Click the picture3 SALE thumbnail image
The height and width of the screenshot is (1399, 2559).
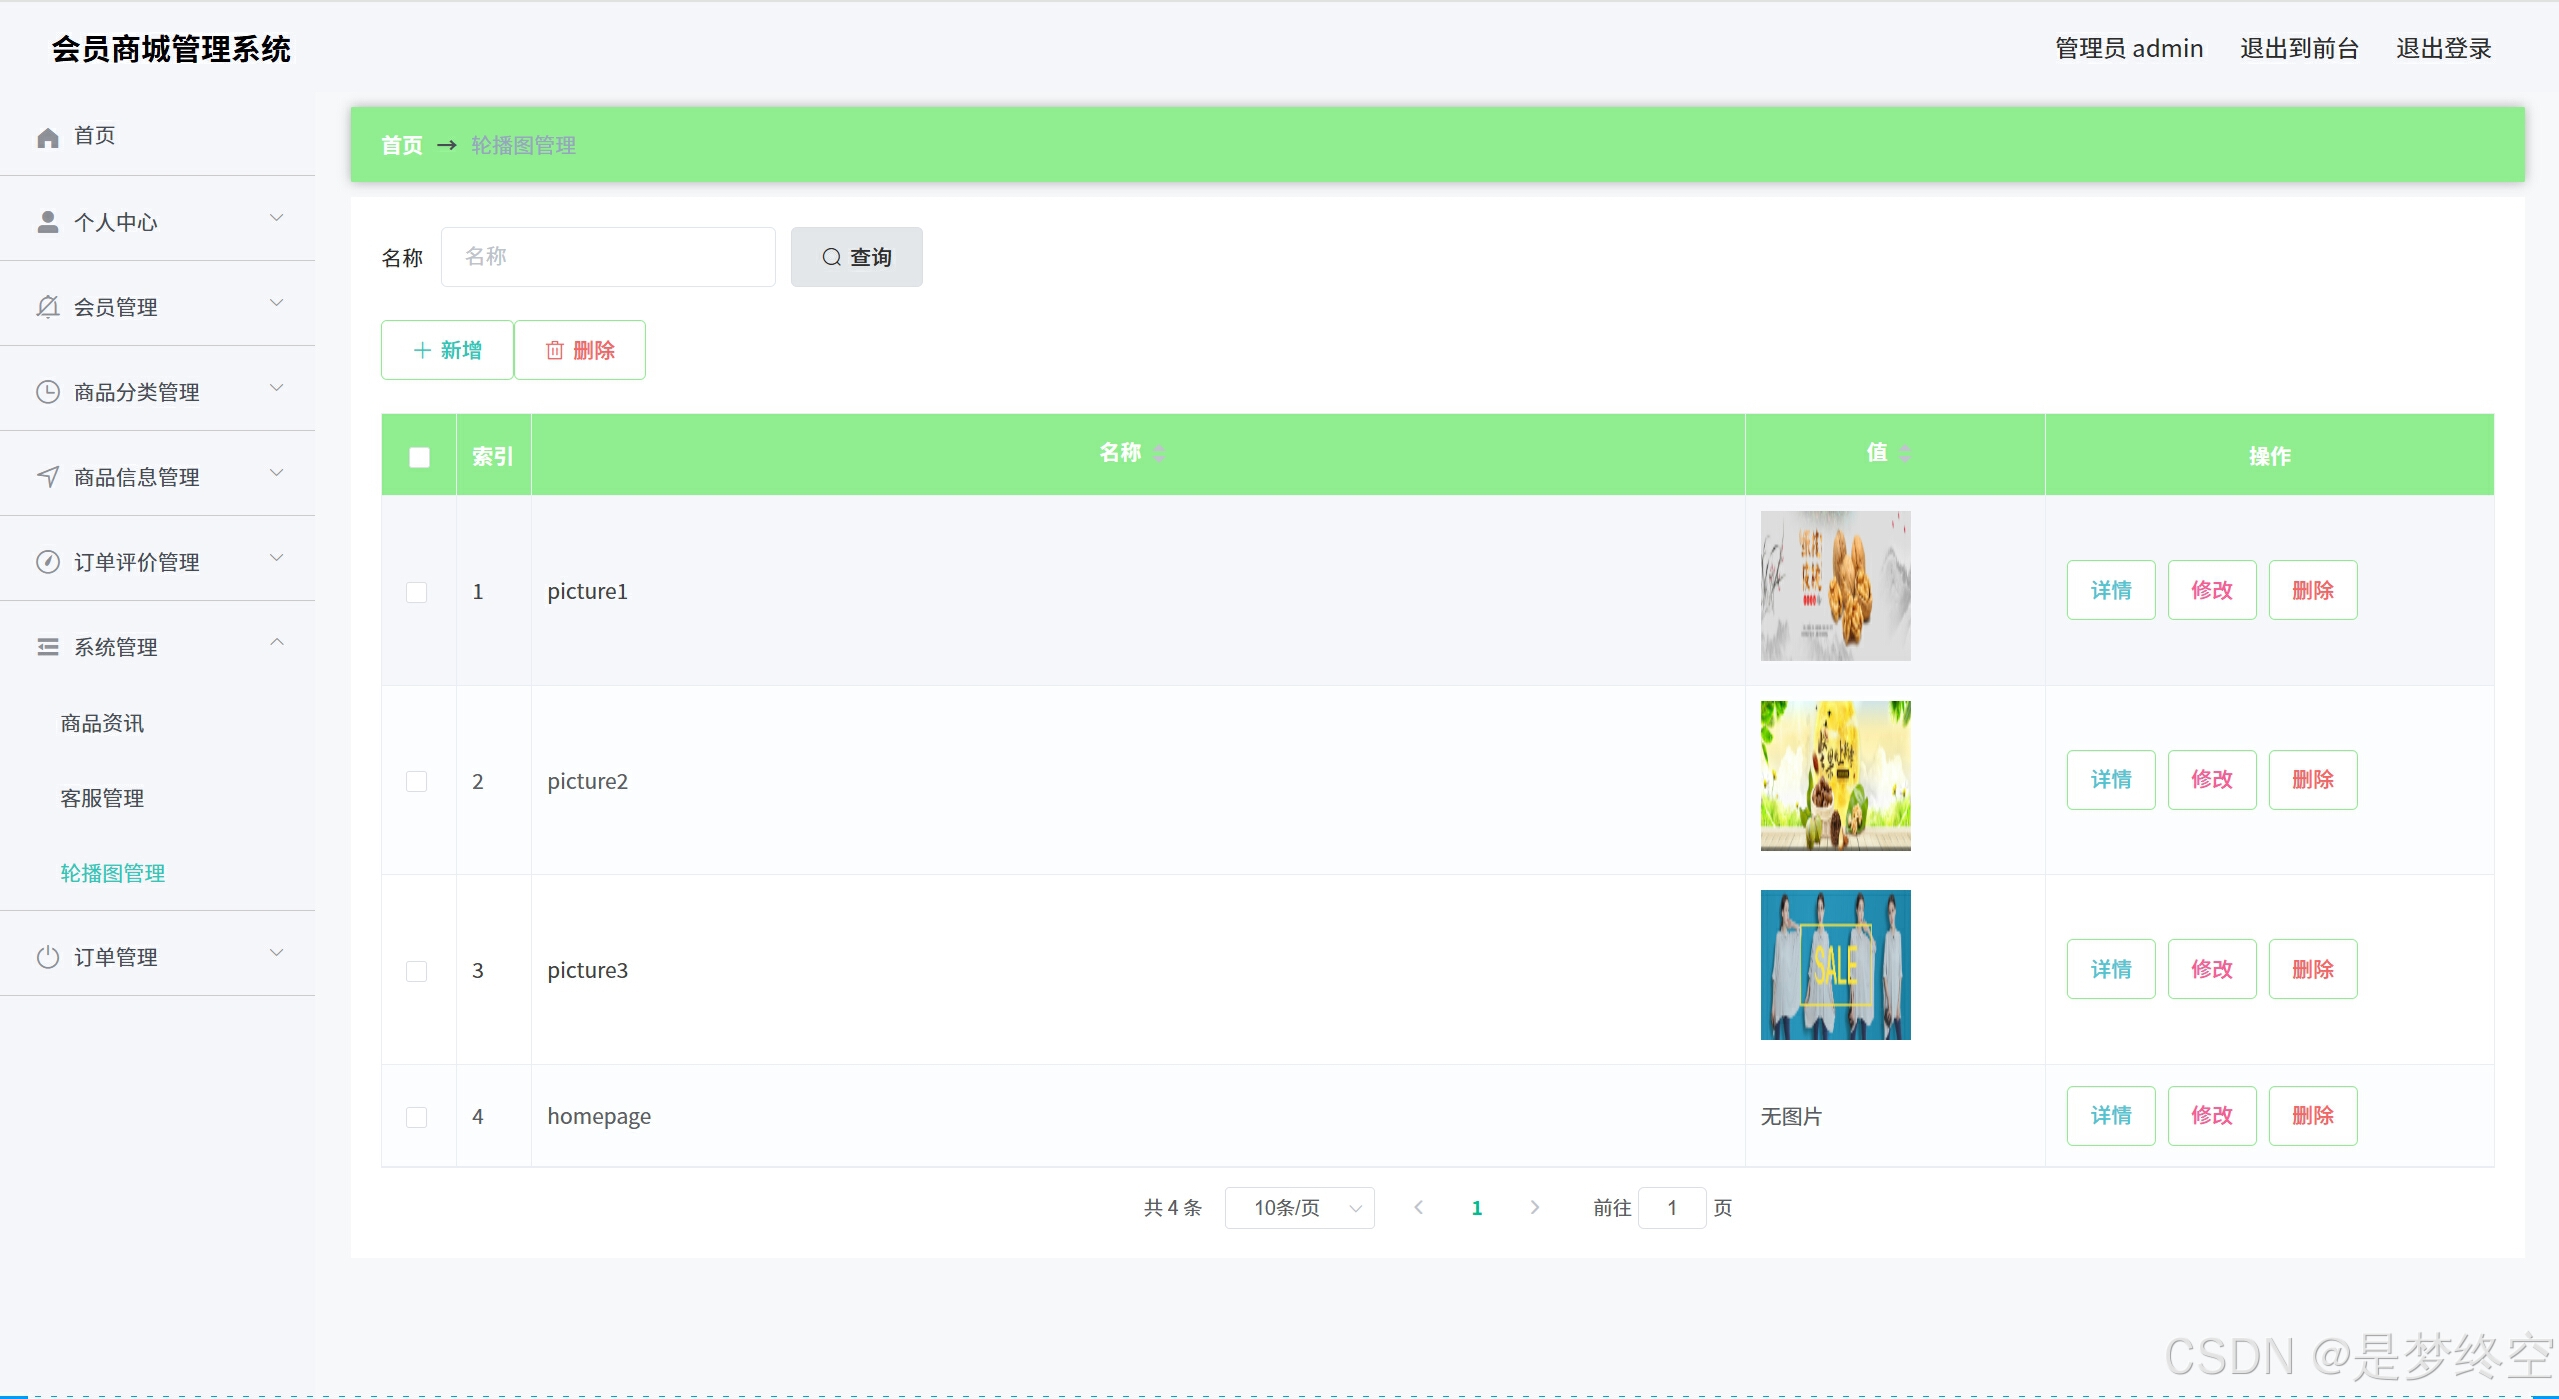tap(1835, 965)
